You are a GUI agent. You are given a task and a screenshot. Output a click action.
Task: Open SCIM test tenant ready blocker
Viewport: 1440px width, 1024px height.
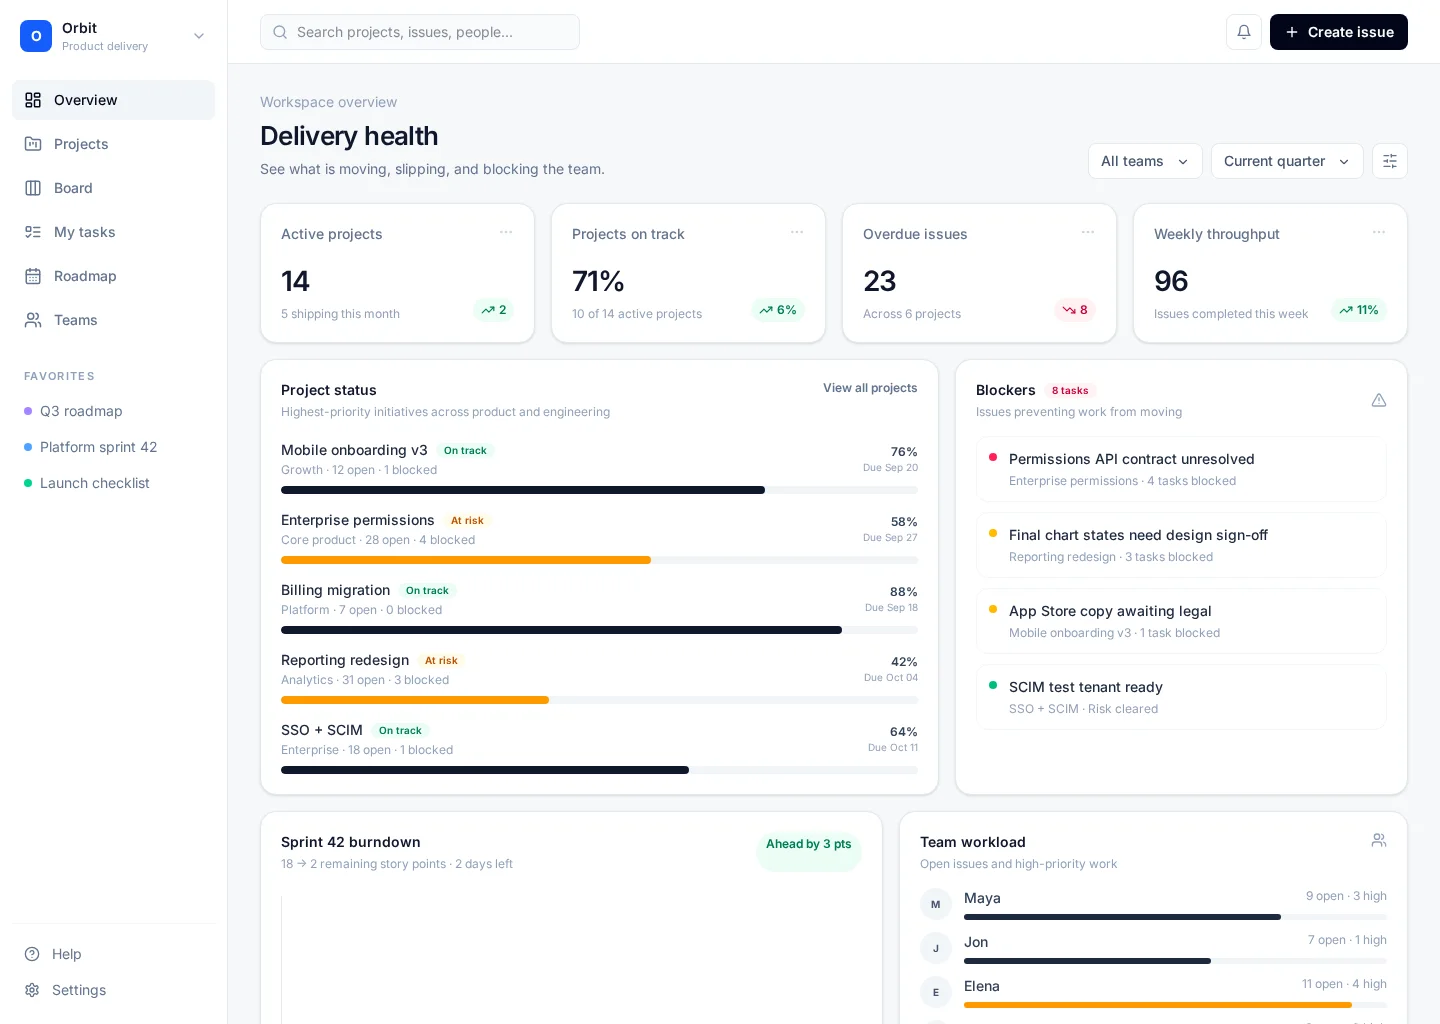click(x=1181, y=697)
